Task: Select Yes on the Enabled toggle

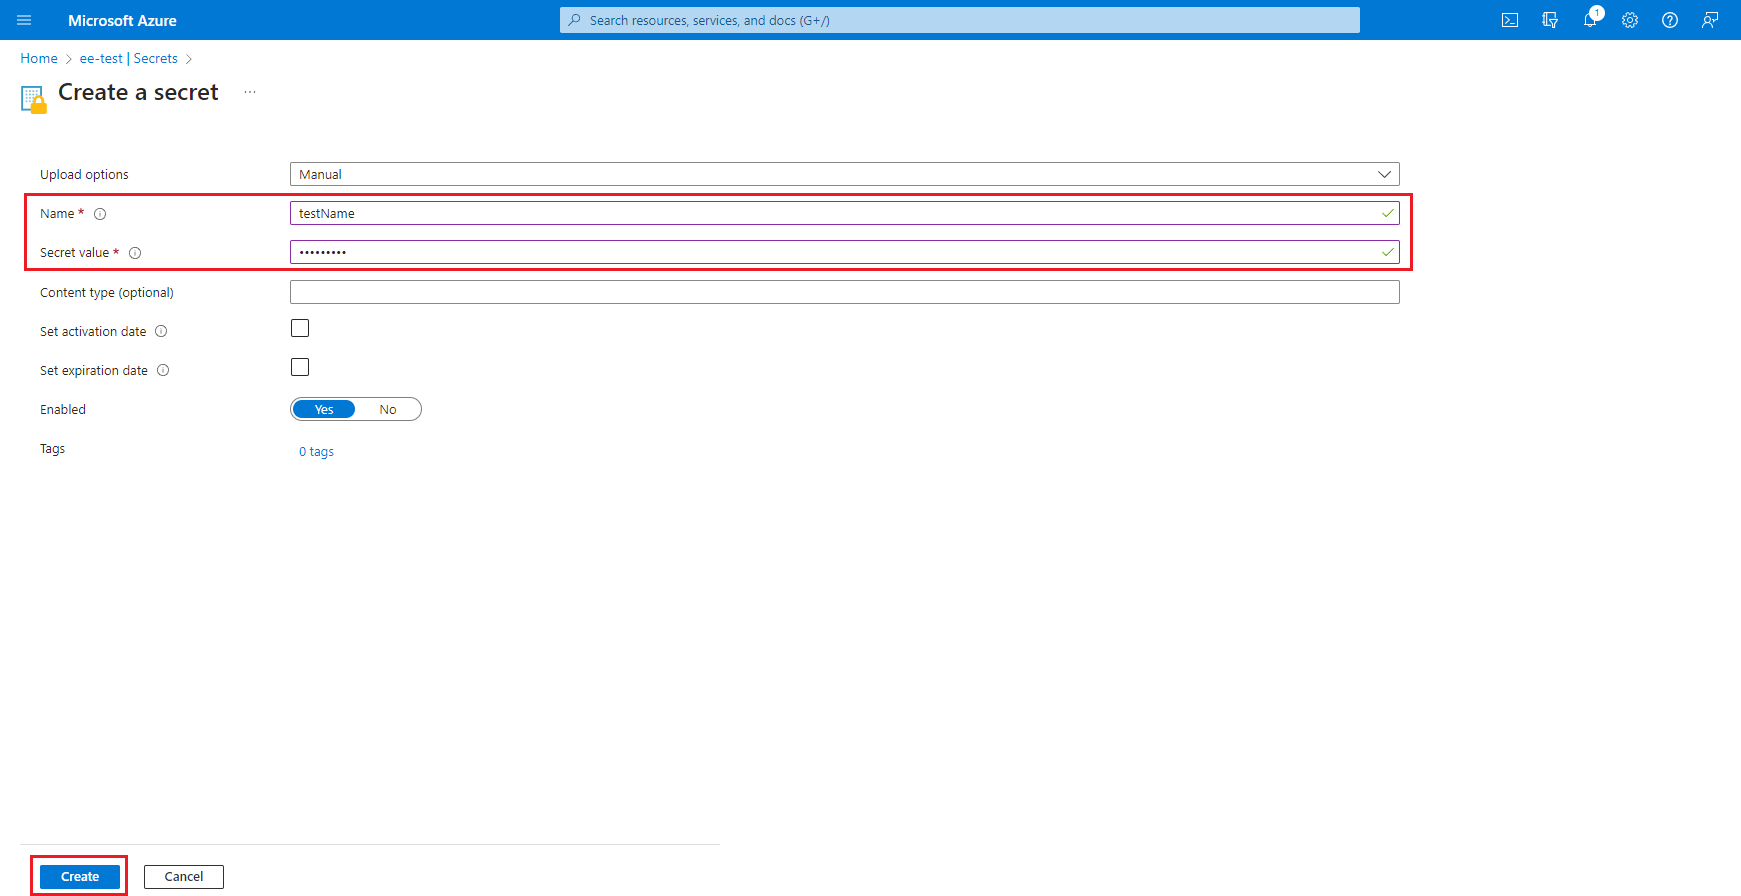Action: click(x=324, y=409)
